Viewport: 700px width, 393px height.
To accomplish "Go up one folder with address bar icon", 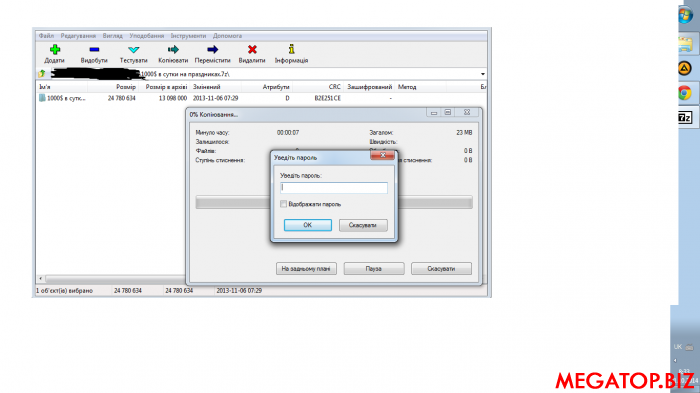I will pyautogui.click(x=42, y=74).
